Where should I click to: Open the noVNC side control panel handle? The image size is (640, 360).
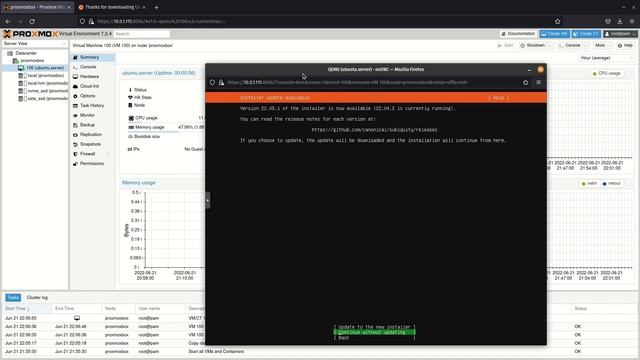click(208, 200)
